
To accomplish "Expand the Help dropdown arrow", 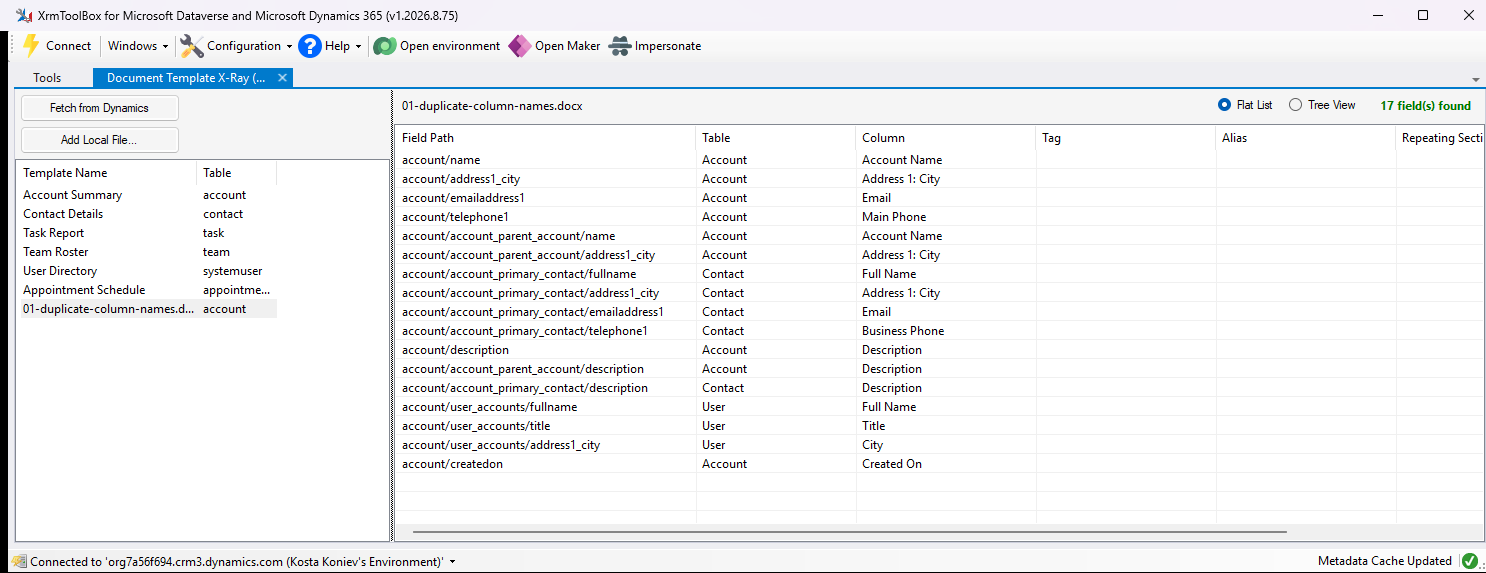I will click(358, 46).
